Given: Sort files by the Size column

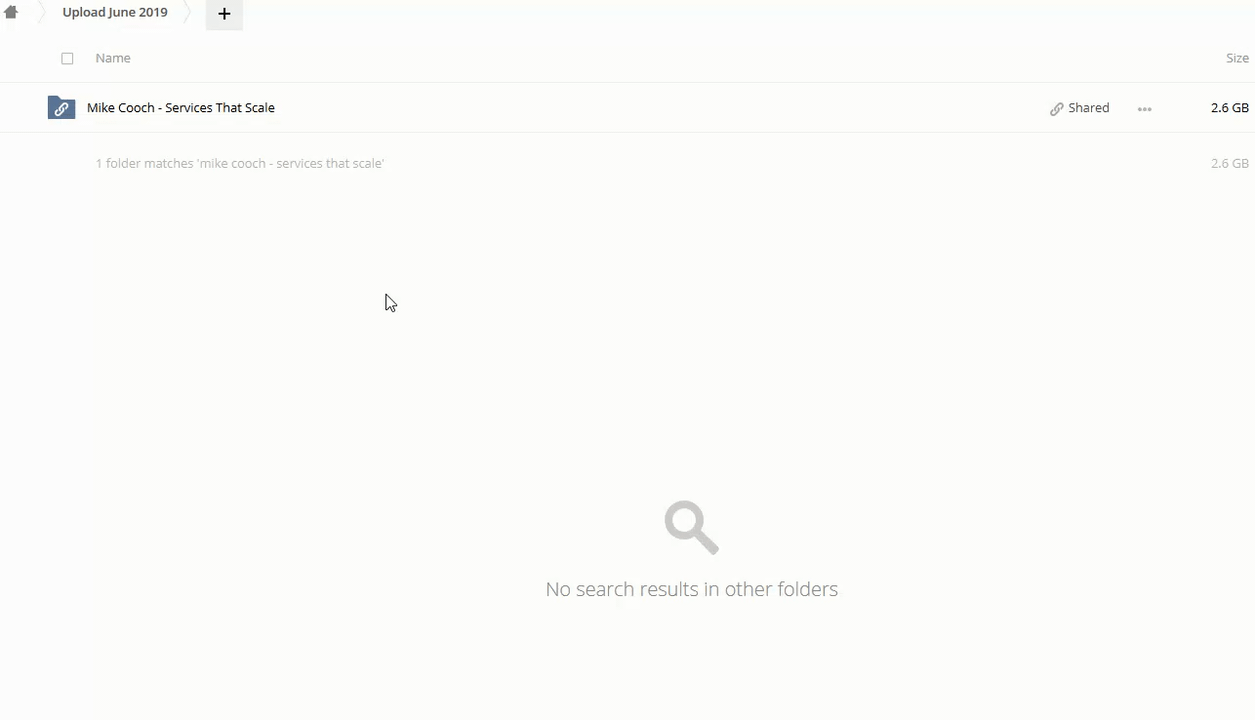Looking at the screenshot, I should pyautogui.click(x=1237, y=58).
